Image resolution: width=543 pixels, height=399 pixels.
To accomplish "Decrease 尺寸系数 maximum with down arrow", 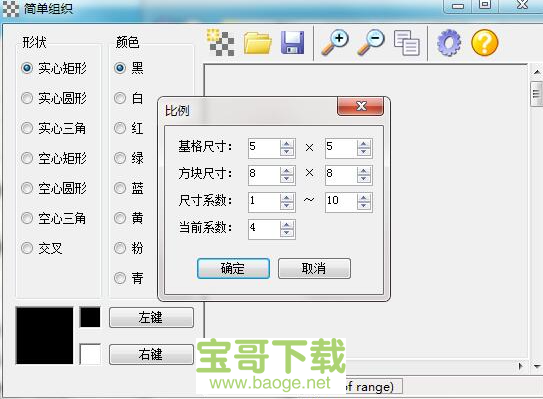I will [x=364, y=206].
